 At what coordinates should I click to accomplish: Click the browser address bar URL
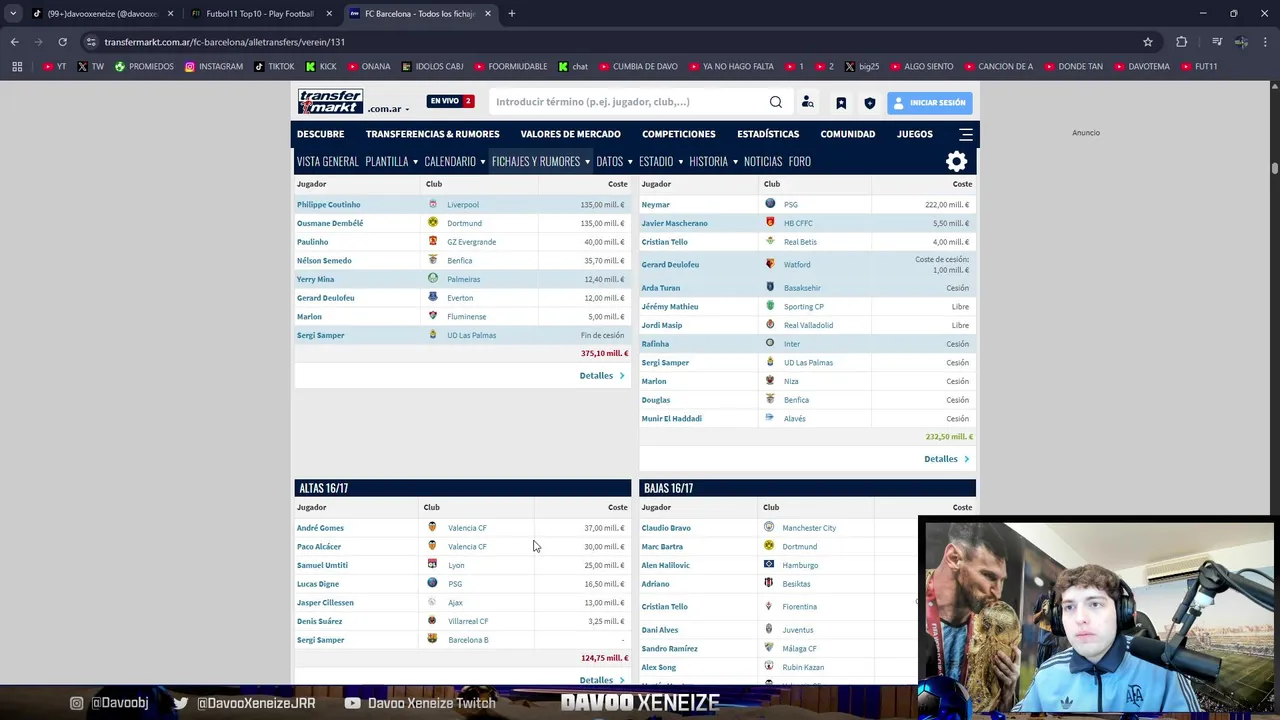pyautogui.click(x=224, y=42)
